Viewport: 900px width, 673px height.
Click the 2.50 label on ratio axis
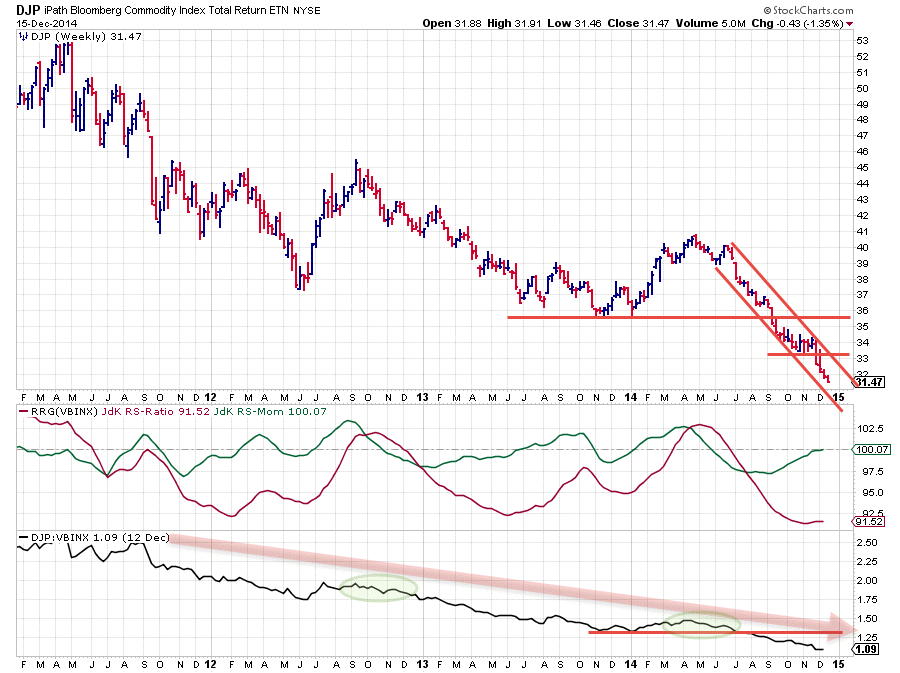867,543
